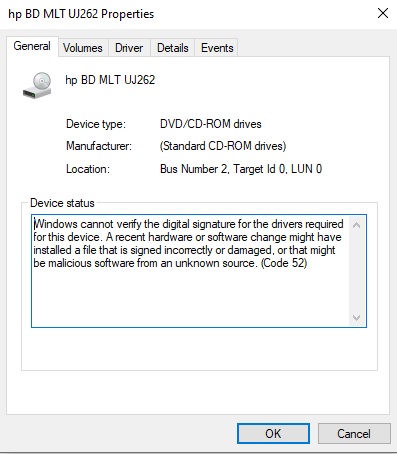
Task: Click the 'Location:' label
Action: click(88, 169)
